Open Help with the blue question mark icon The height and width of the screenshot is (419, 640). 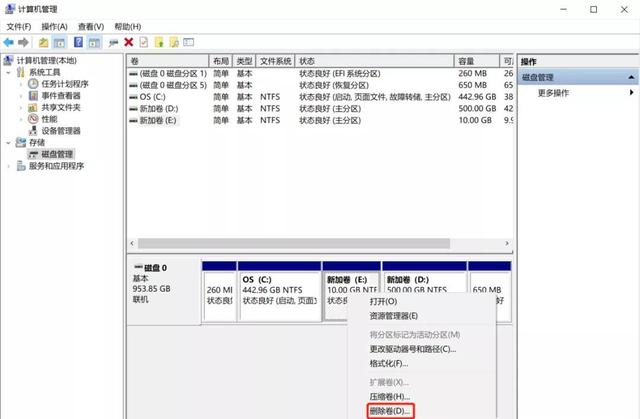[x=78, y=42]
